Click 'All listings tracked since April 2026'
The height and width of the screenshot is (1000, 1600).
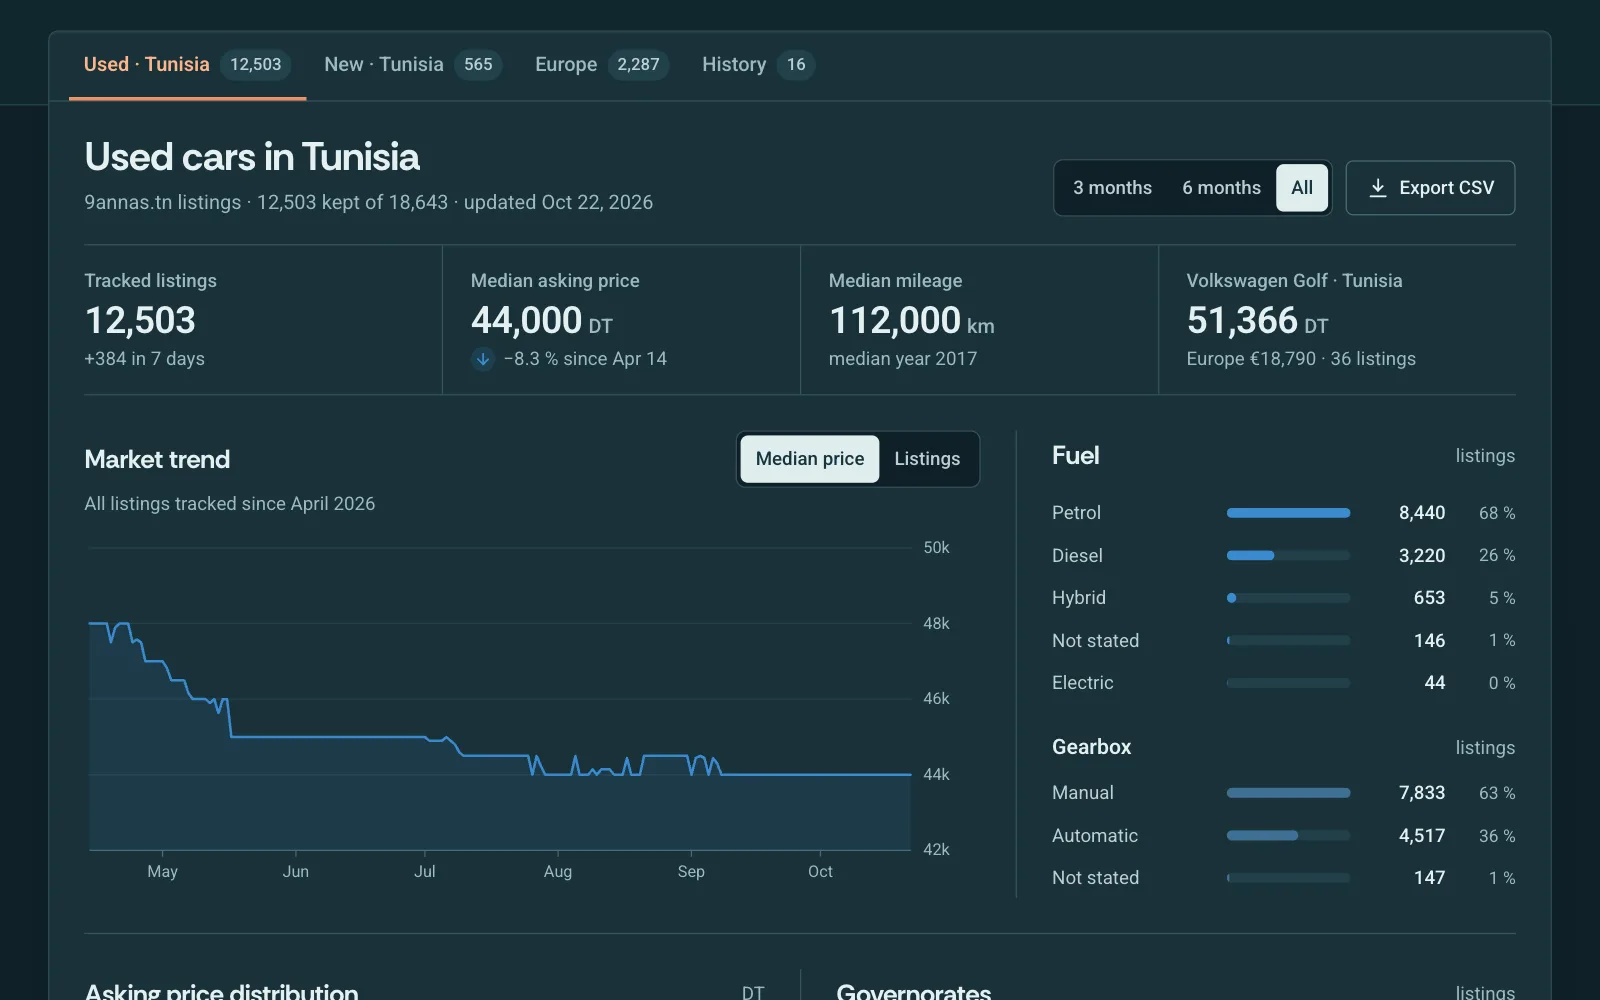coord(230,504)
